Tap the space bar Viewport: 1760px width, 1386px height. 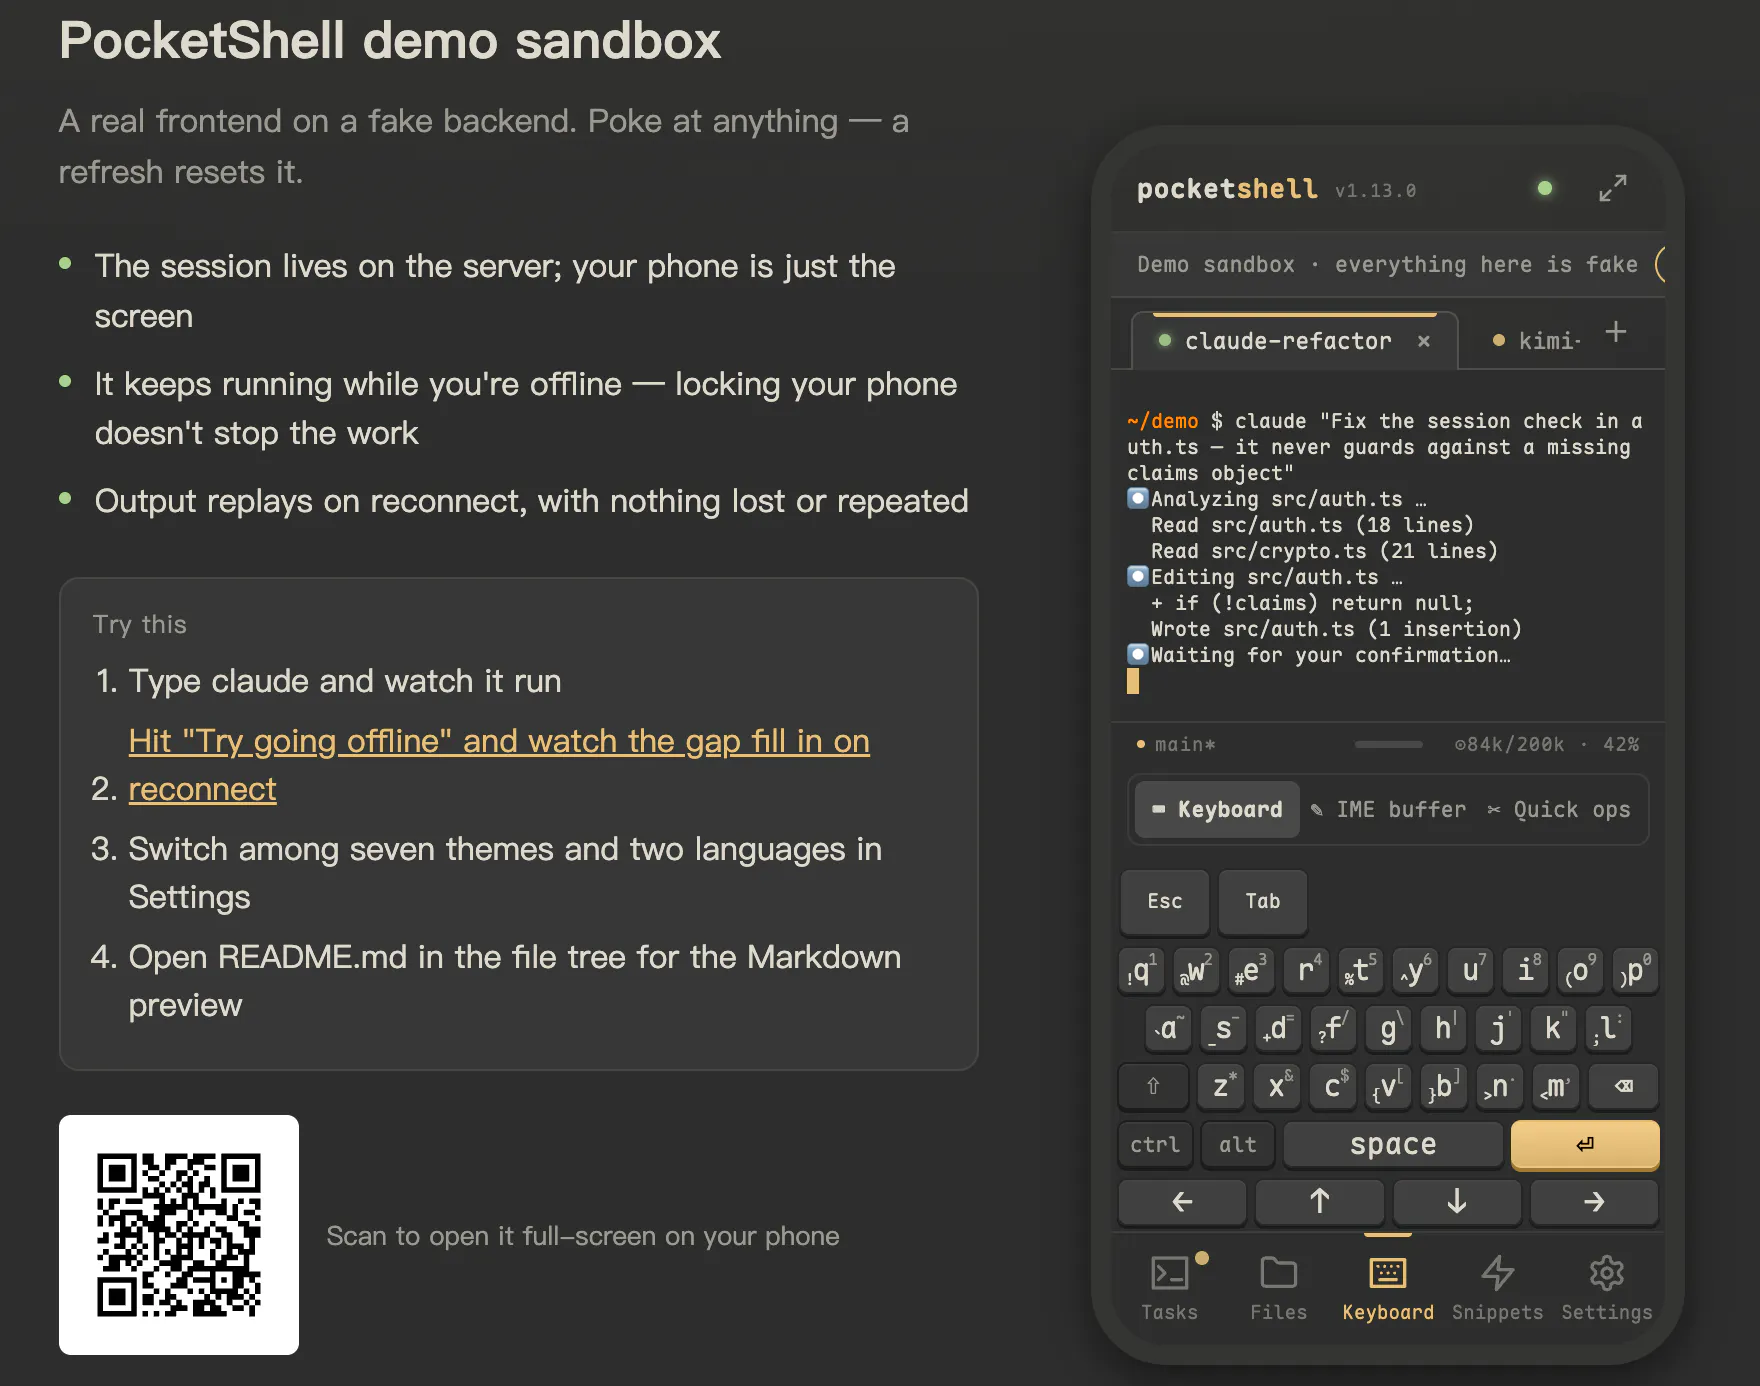pos(1393,1144)
